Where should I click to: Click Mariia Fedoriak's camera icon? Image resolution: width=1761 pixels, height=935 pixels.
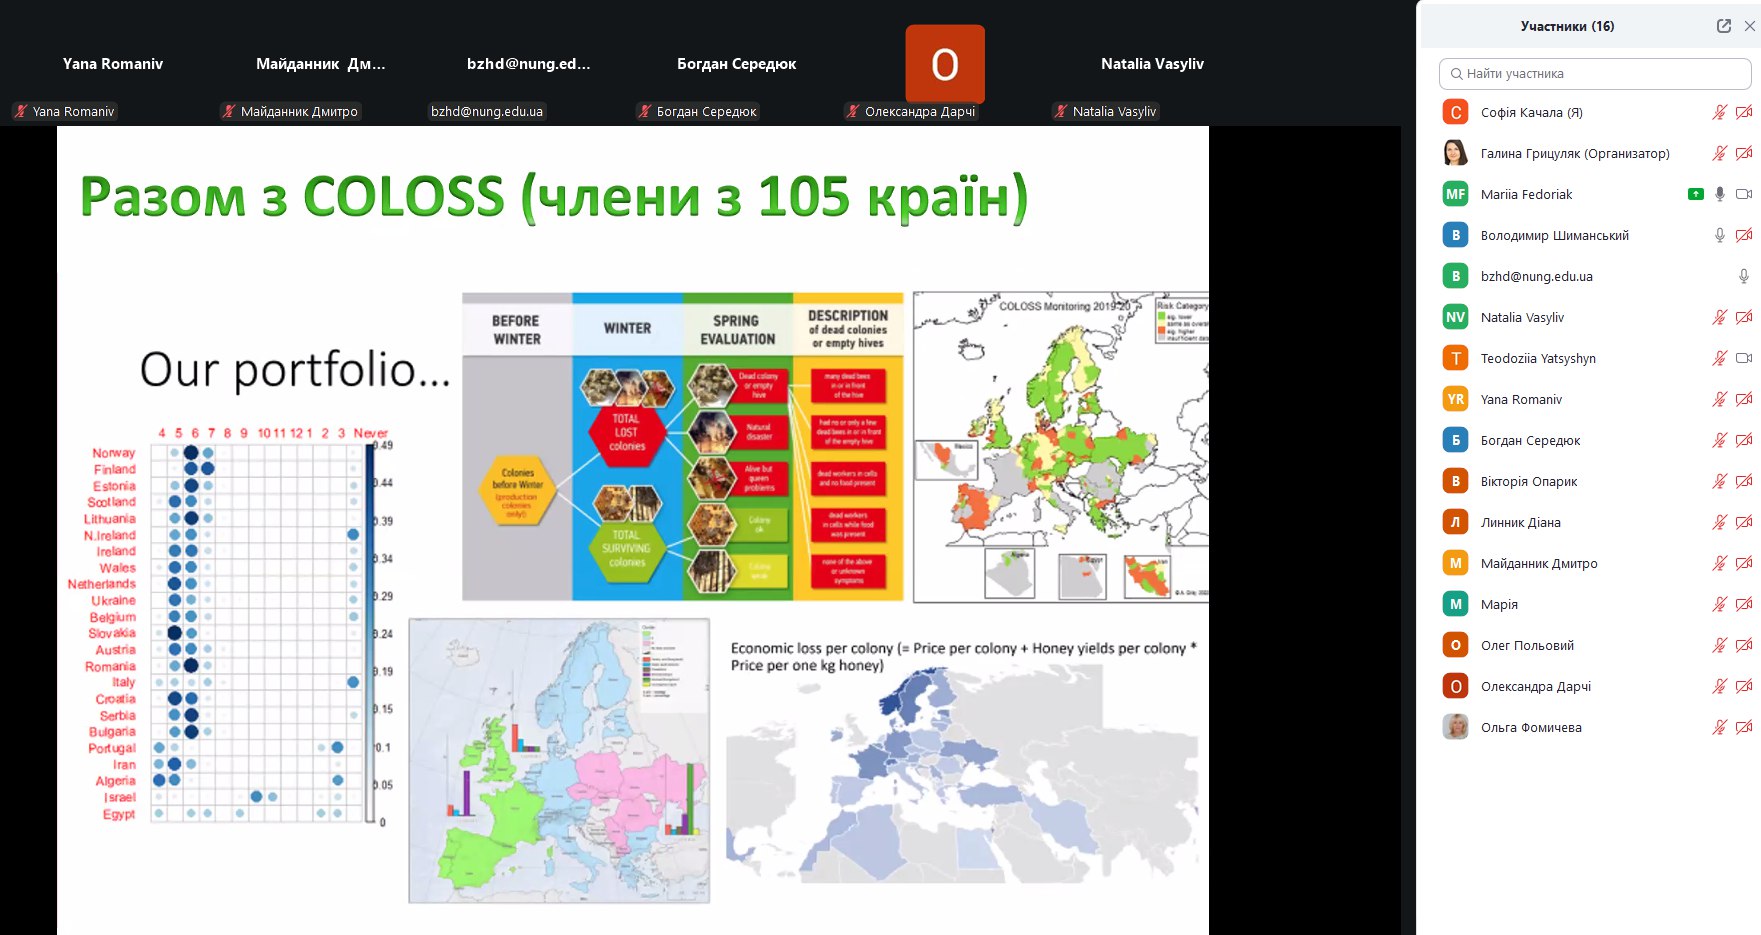1743,194
